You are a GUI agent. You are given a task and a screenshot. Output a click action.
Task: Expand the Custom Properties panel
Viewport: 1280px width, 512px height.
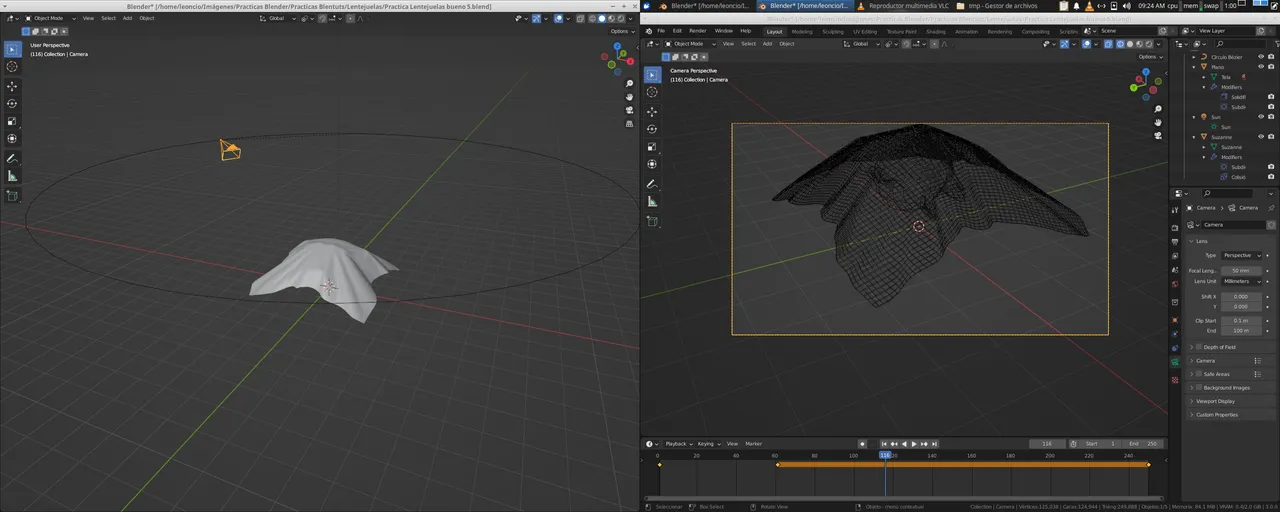1215,414
